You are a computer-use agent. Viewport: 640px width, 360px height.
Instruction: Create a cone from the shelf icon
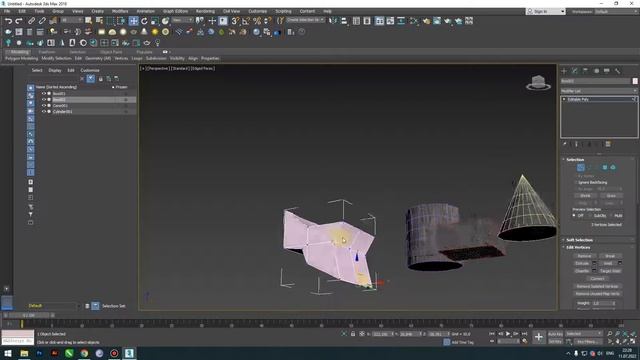[x=144, y=31]
